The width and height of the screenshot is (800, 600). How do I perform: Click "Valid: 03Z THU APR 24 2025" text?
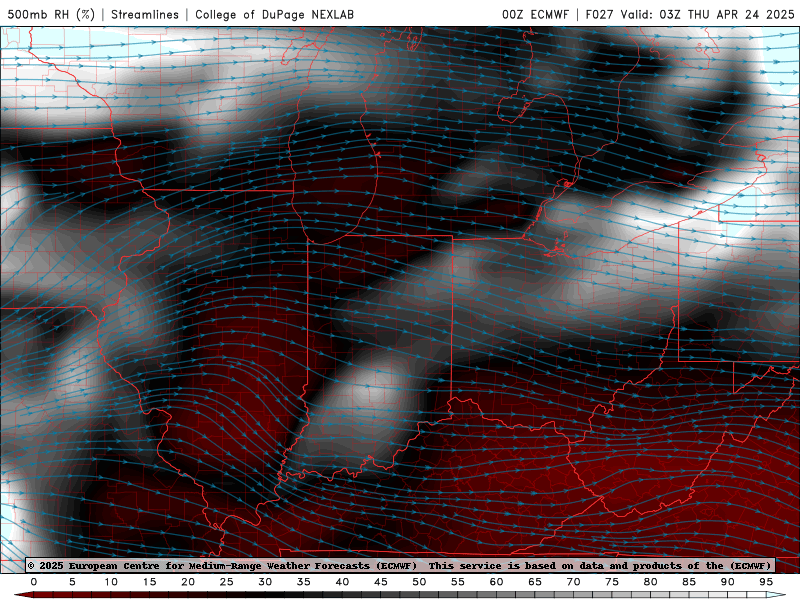708,14
